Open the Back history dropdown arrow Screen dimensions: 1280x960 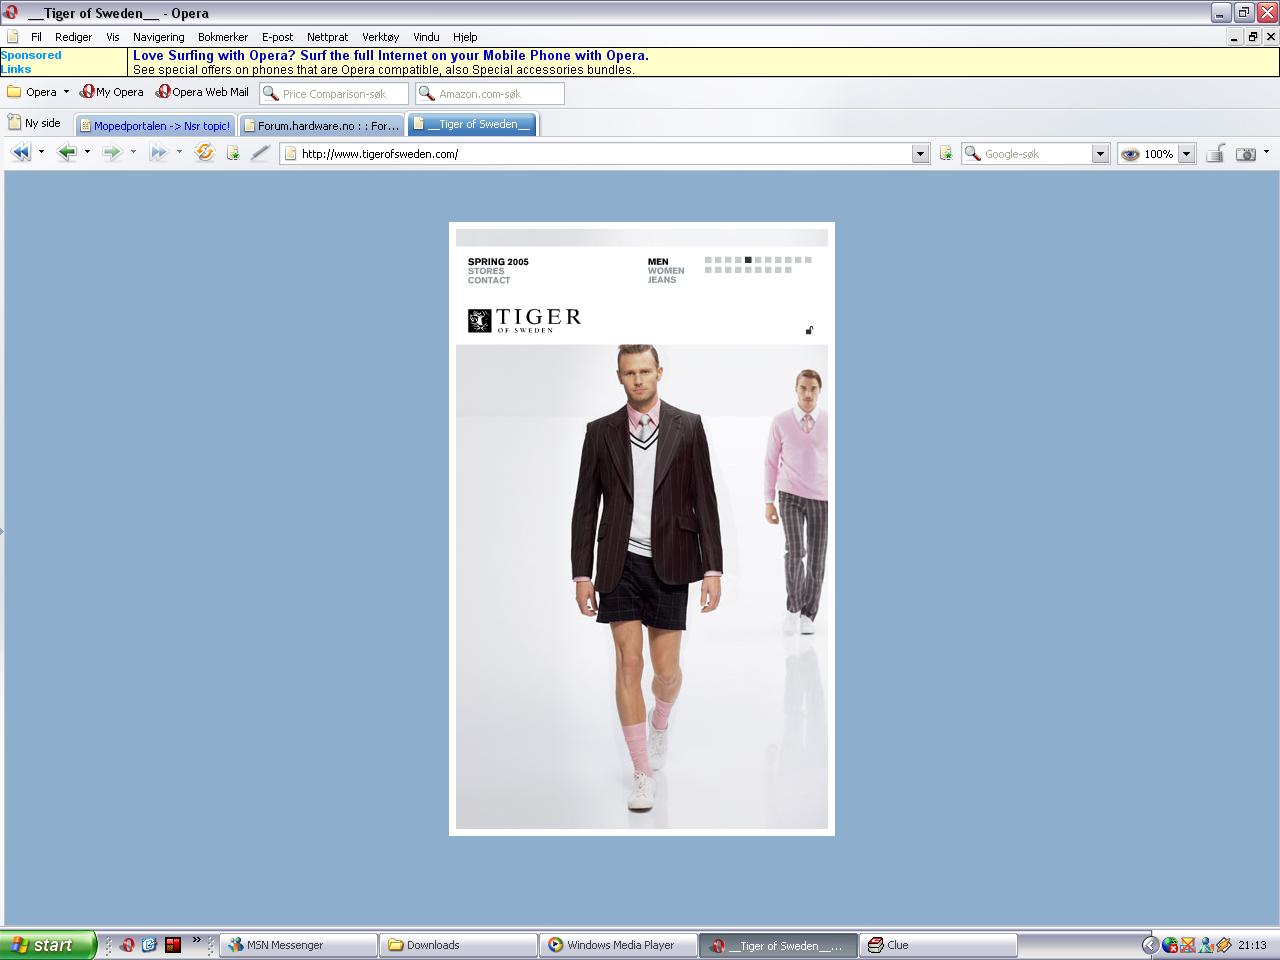[x=87, y=153]
